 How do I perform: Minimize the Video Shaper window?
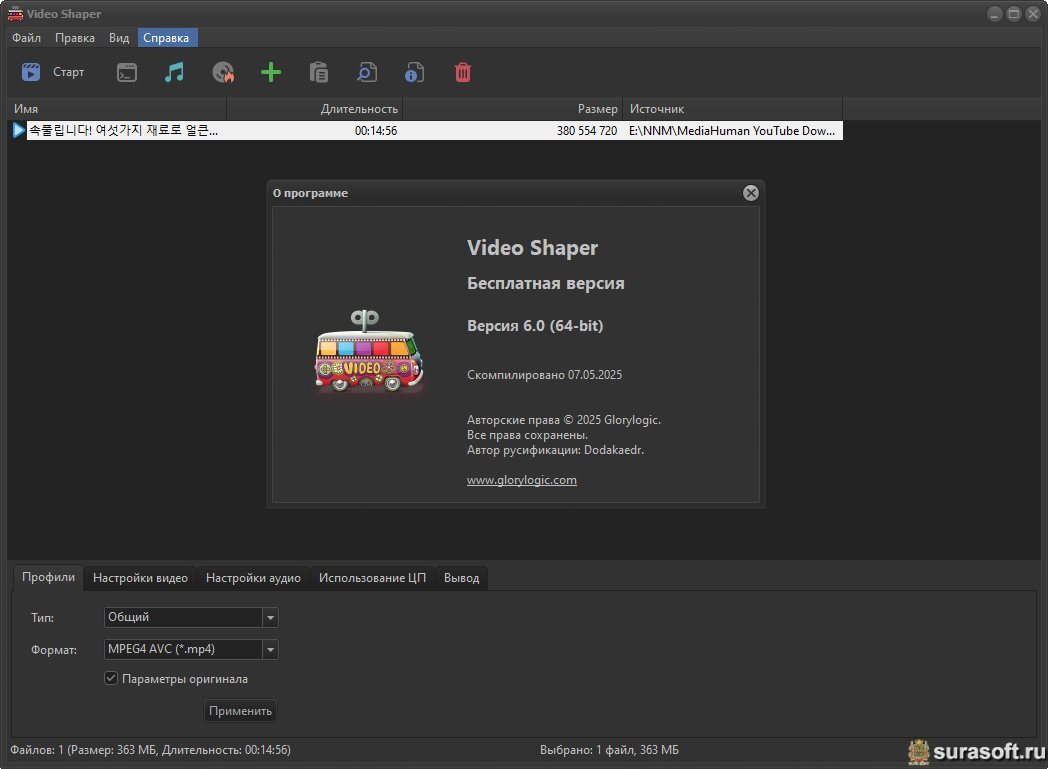click(x=995, y=14)
